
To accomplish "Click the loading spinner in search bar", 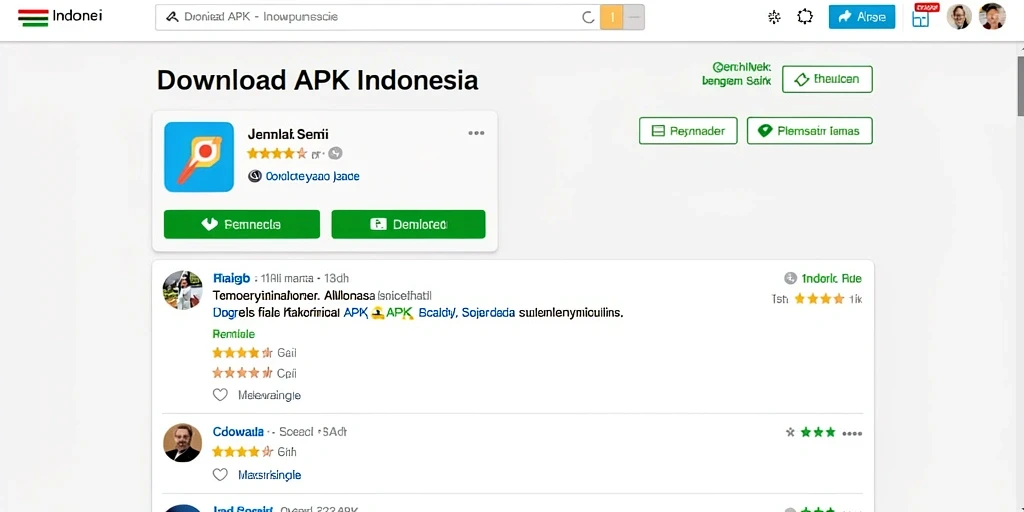I will (588, 18).
